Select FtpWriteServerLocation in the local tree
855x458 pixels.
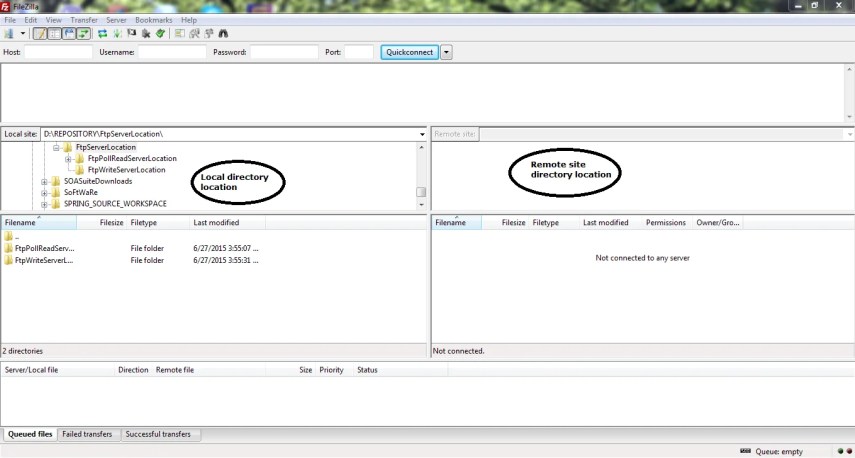tap(127, 170)
